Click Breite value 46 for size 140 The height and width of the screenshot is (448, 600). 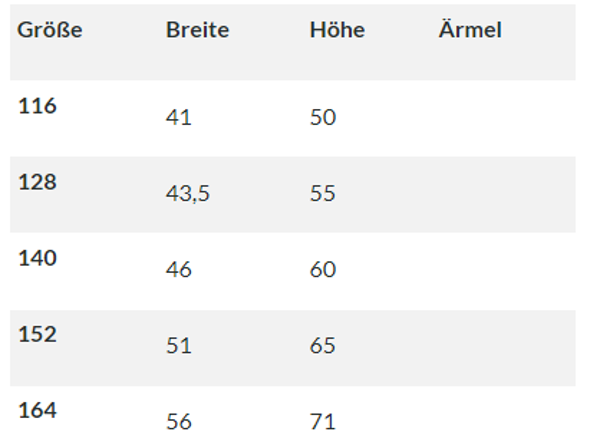pos(179,270)
